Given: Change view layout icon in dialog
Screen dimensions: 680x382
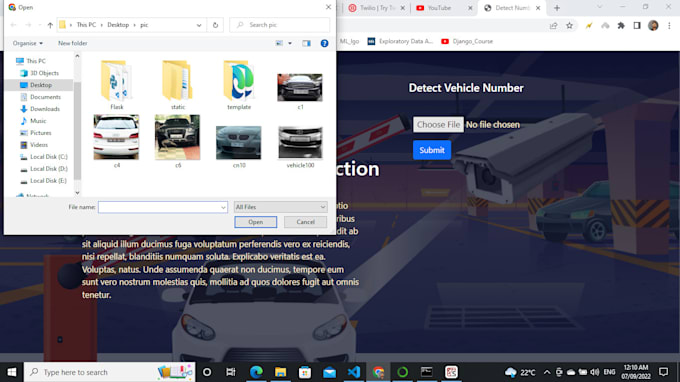Looking at the screenshot, I should 279,43.
